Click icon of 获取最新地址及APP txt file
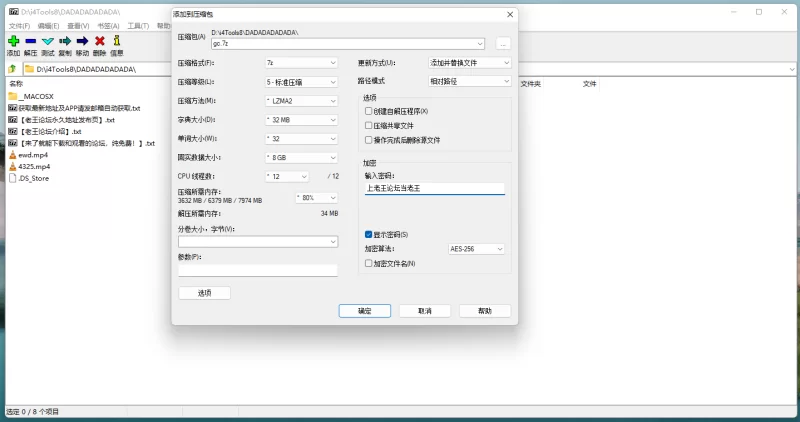Image resolution: width=800 pixels, height=422 pixels. [x=13, y=108]
